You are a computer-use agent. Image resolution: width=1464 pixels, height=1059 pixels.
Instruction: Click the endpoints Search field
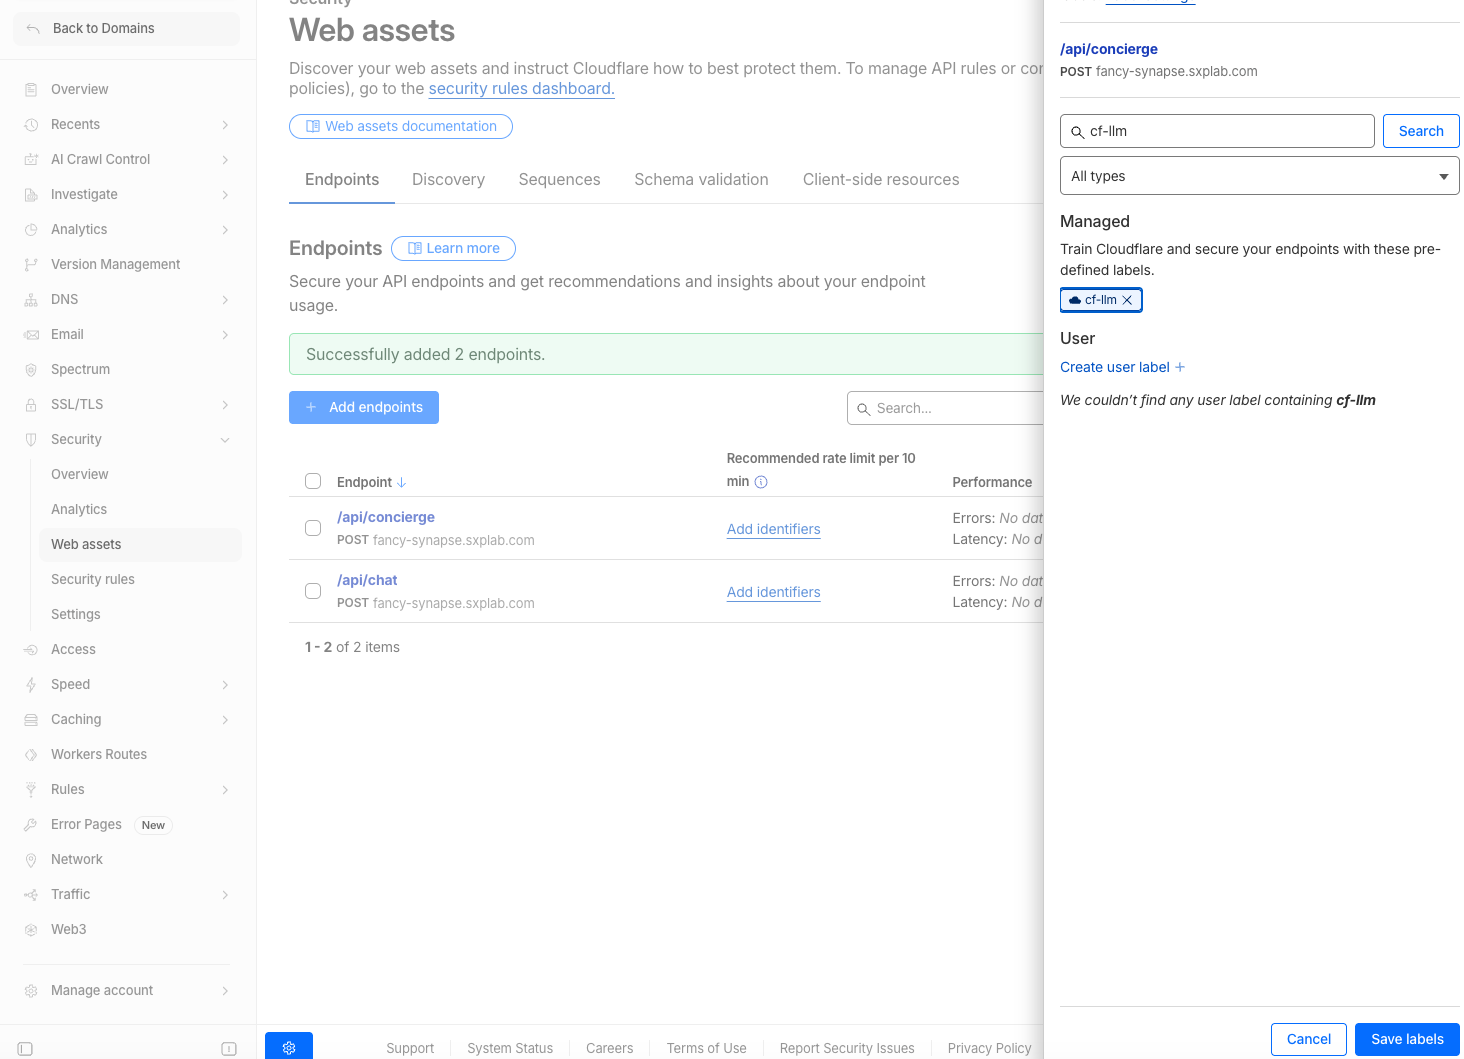pos(946,408)
